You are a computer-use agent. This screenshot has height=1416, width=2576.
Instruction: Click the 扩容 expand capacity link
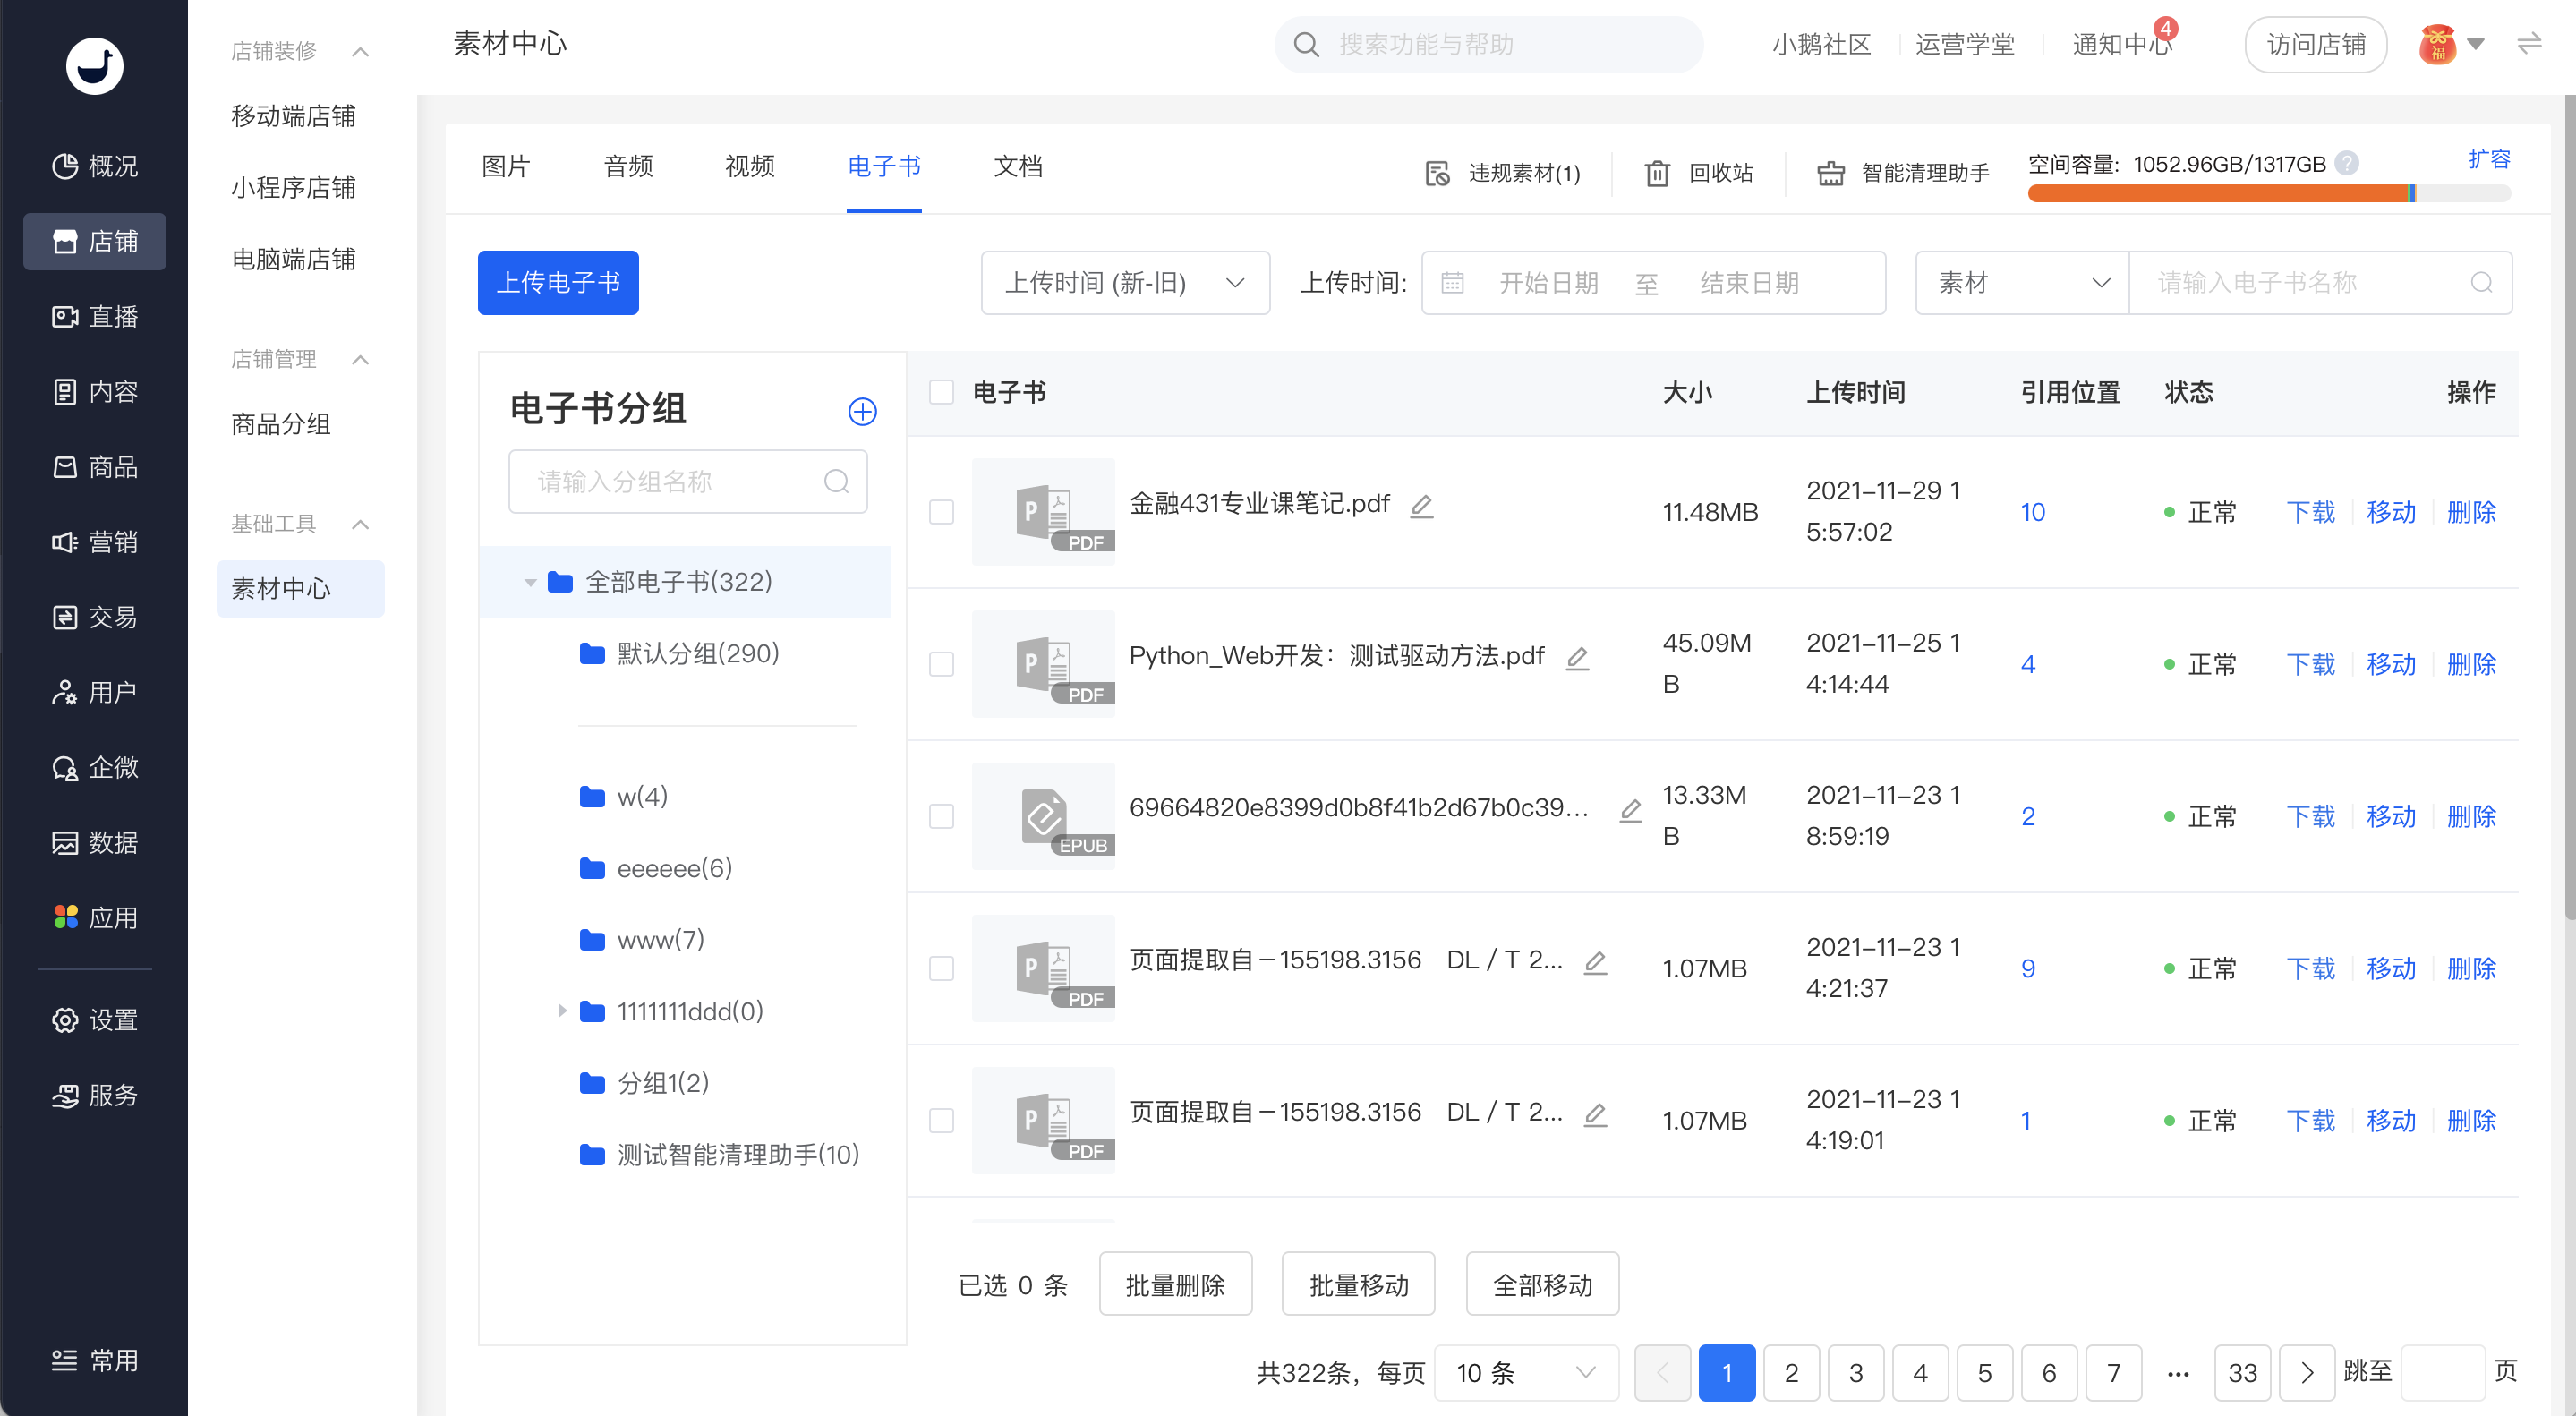[x=2489, y=159]
